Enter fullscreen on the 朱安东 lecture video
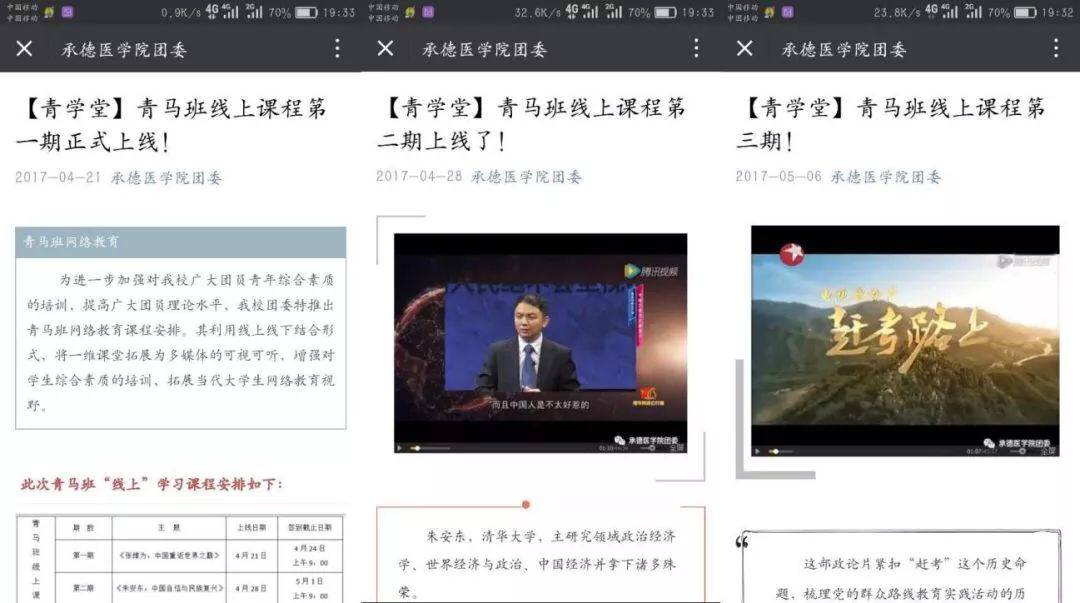 tap(676, 448)
